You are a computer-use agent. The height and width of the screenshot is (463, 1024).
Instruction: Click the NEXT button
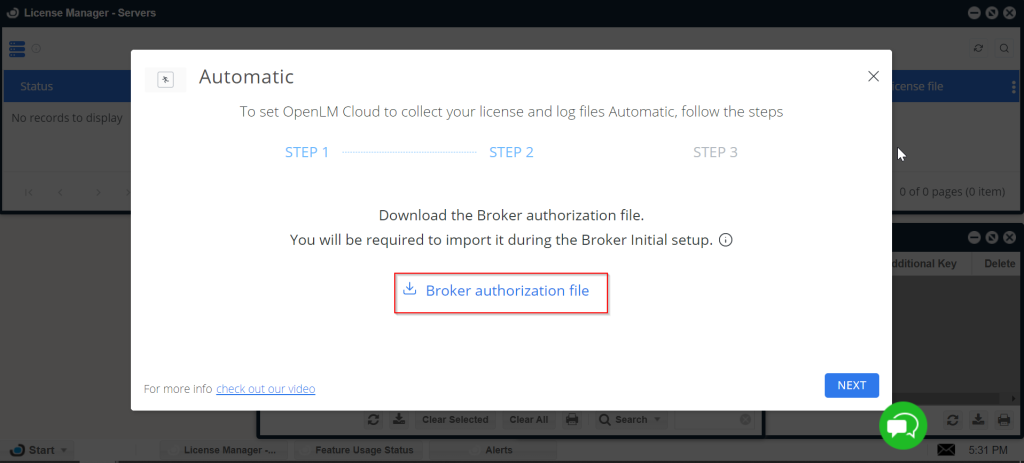point(851,385)
